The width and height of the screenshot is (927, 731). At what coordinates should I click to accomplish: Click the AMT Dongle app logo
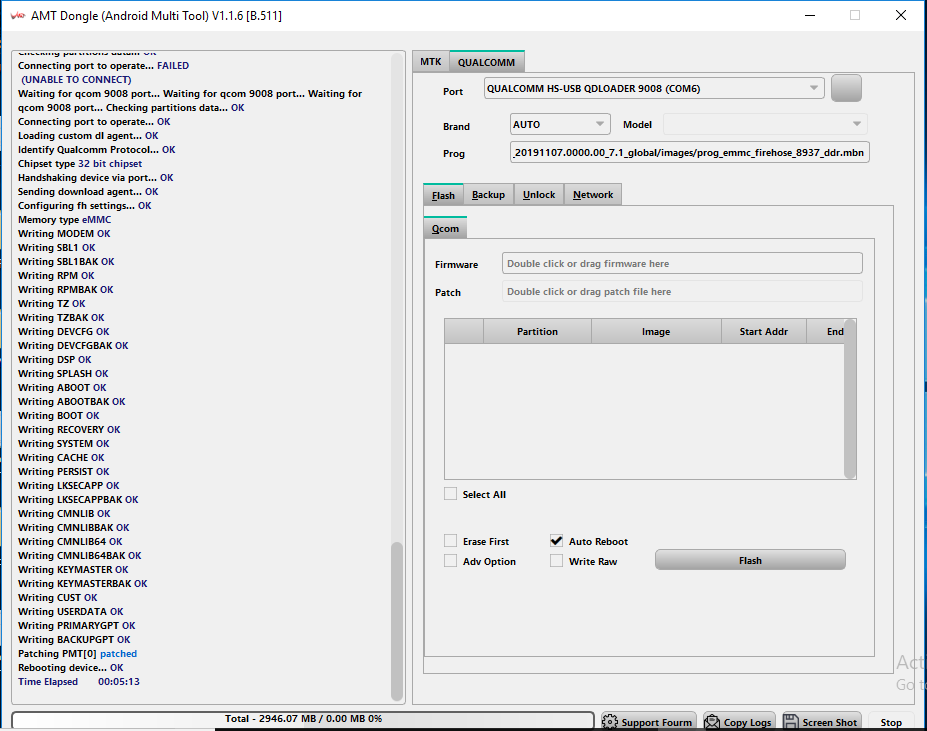18,15
